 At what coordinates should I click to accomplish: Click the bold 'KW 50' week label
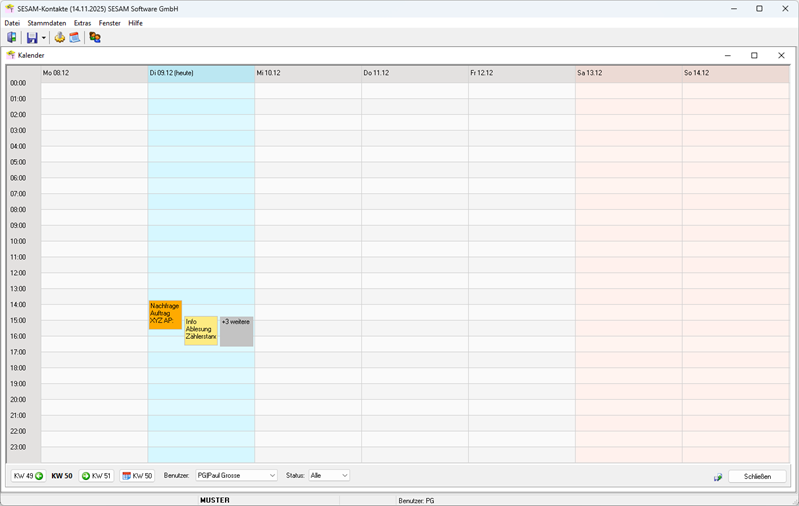tap(62, 476)
